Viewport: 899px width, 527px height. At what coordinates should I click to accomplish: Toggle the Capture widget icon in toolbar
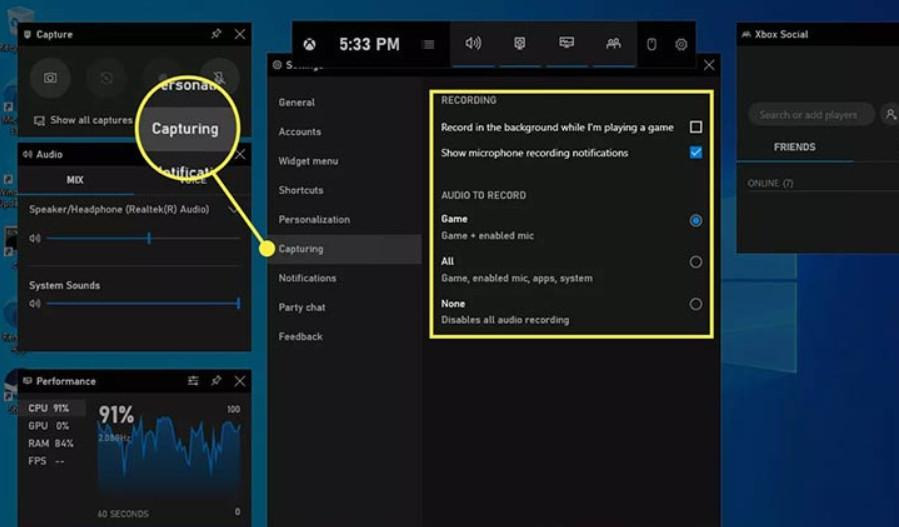point(520,44)
